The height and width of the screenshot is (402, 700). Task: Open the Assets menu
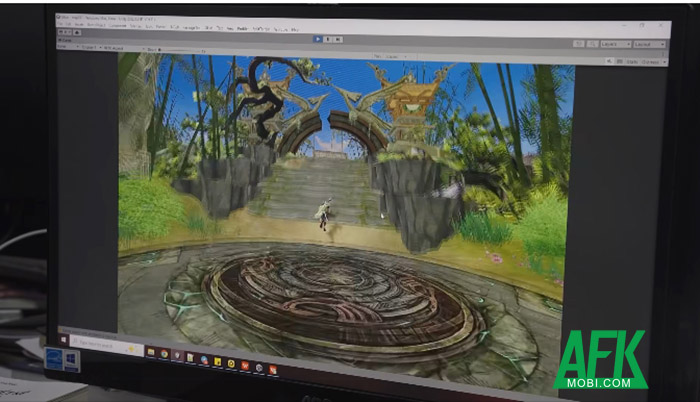[x=79, y=24]
